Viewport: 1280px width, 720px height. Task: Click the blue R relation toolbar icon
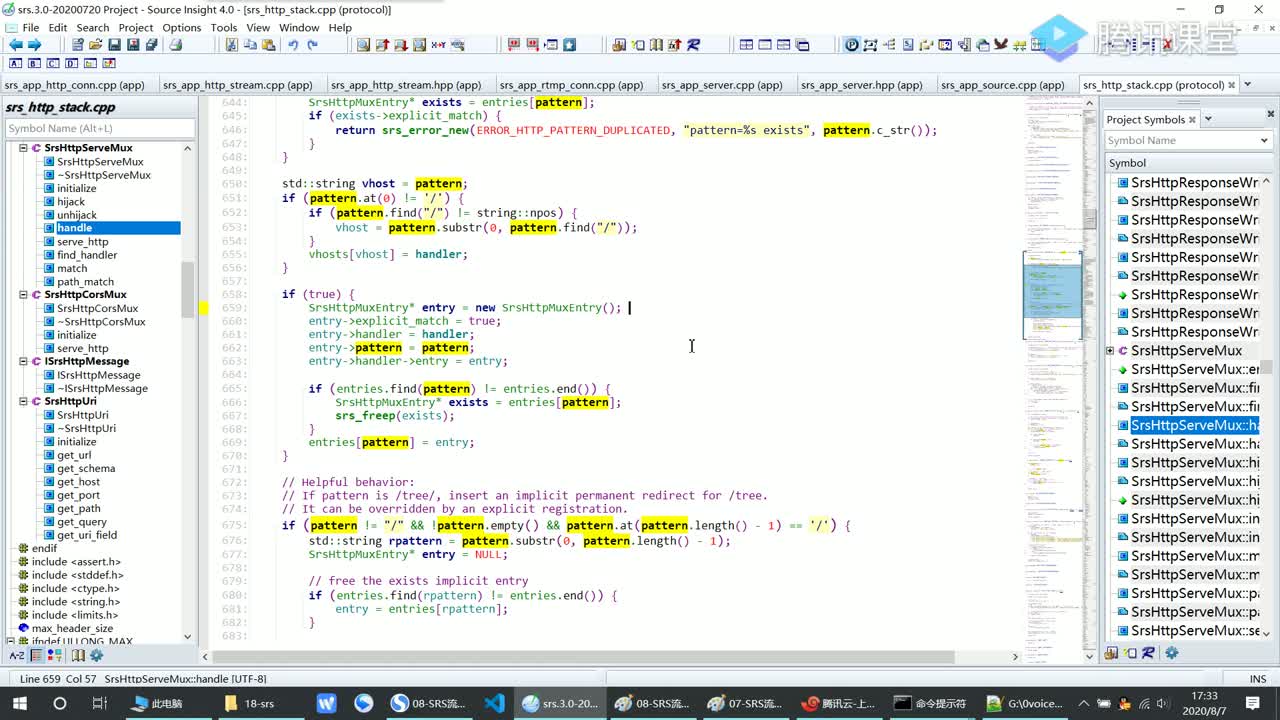[x=694, y=45]
